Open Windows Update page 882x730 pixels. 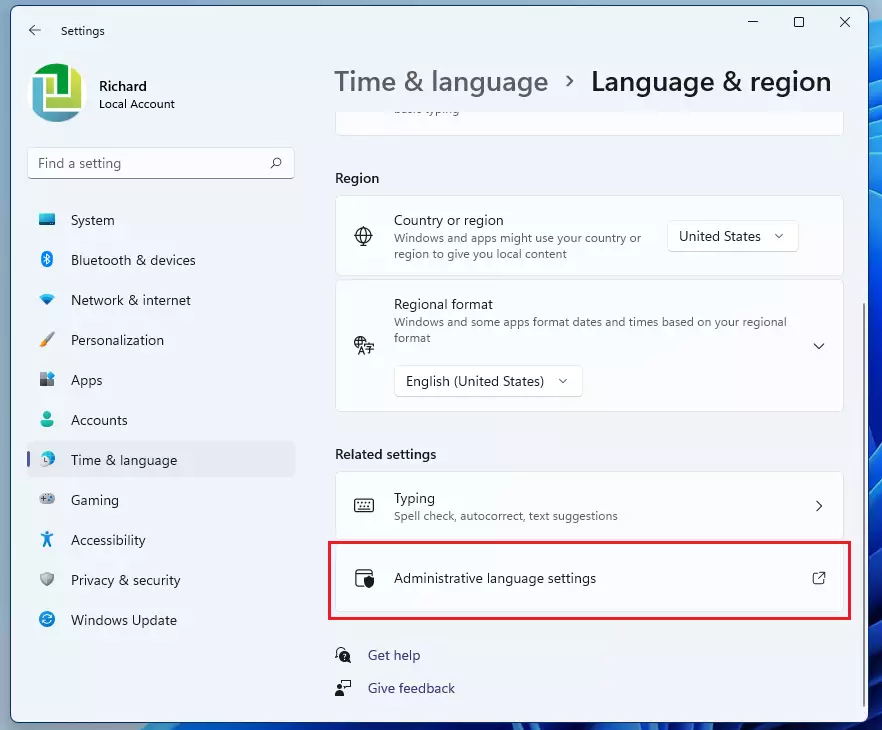161,620
